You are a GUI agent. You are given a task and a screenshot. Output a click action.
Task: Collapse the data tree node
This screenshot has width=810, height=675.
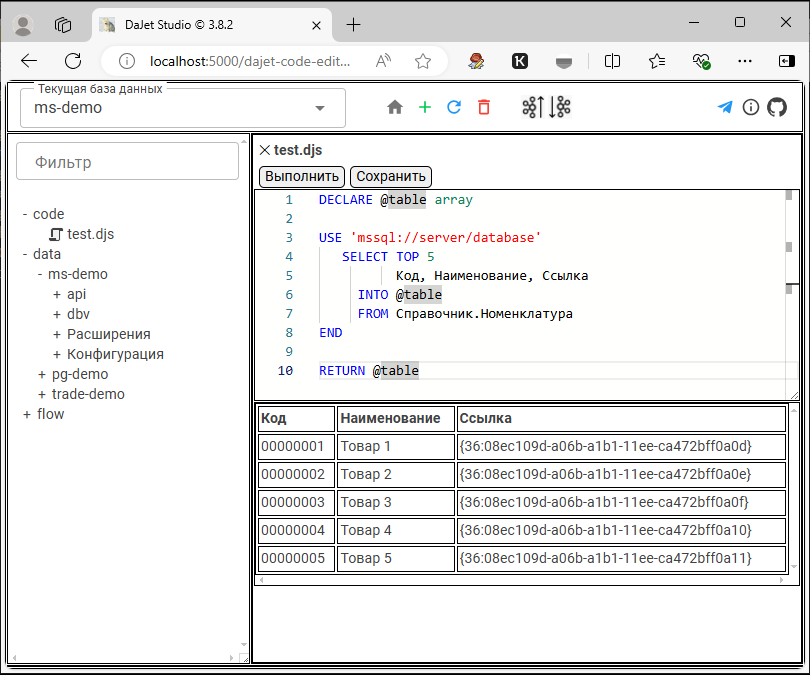pyautogui.click(x=25, y=254)
